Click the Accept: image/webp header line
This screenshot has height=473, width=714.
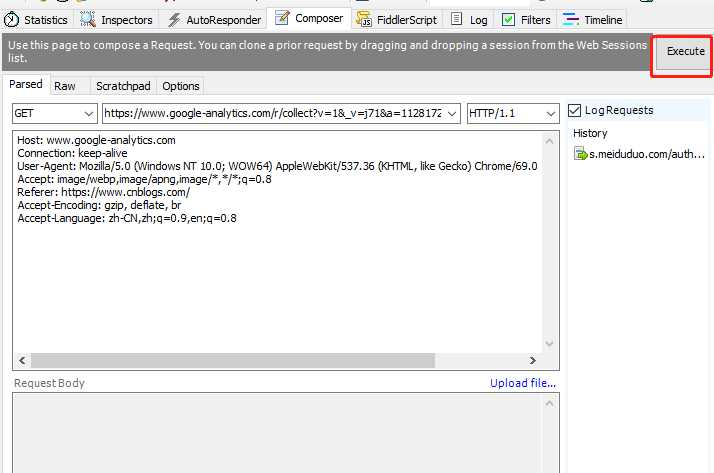coord(144,179)
